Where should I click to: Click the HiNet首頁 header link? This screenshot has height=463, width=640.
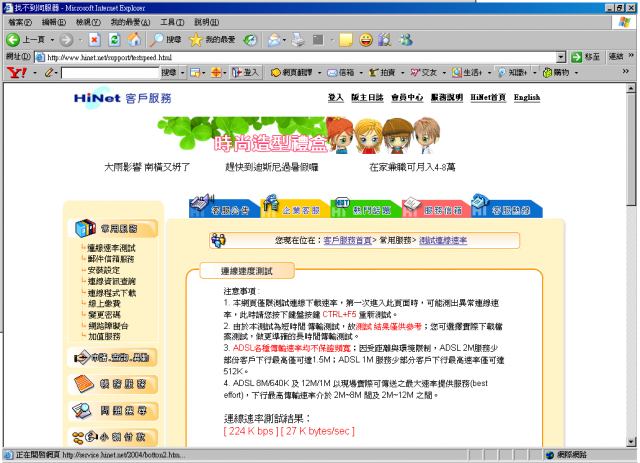point(488,98)
